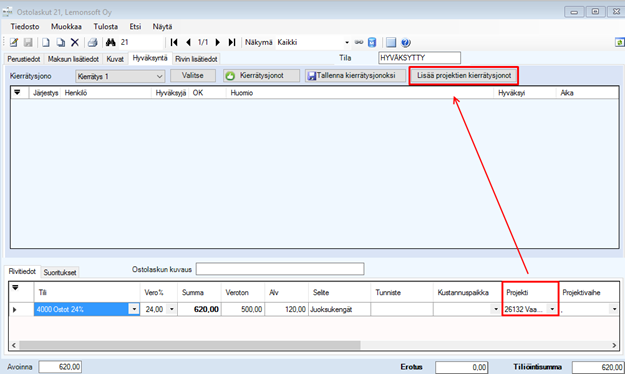Click the Tila field showing HYVÄKSYTTY
The width and height of the screenshot is (625, 374).
coord(419,58)
